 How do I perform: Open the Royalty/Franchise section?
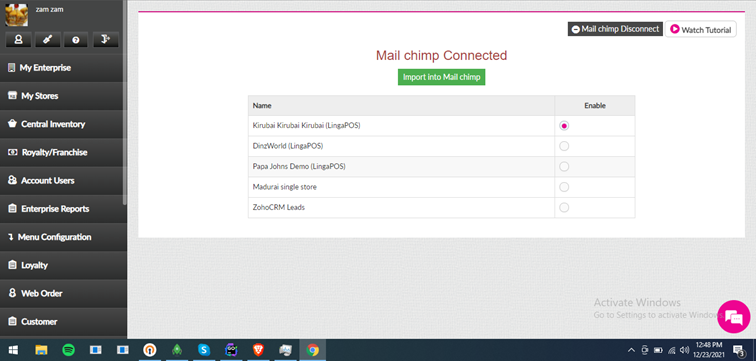pyautogui.click(x=63, y=152)
